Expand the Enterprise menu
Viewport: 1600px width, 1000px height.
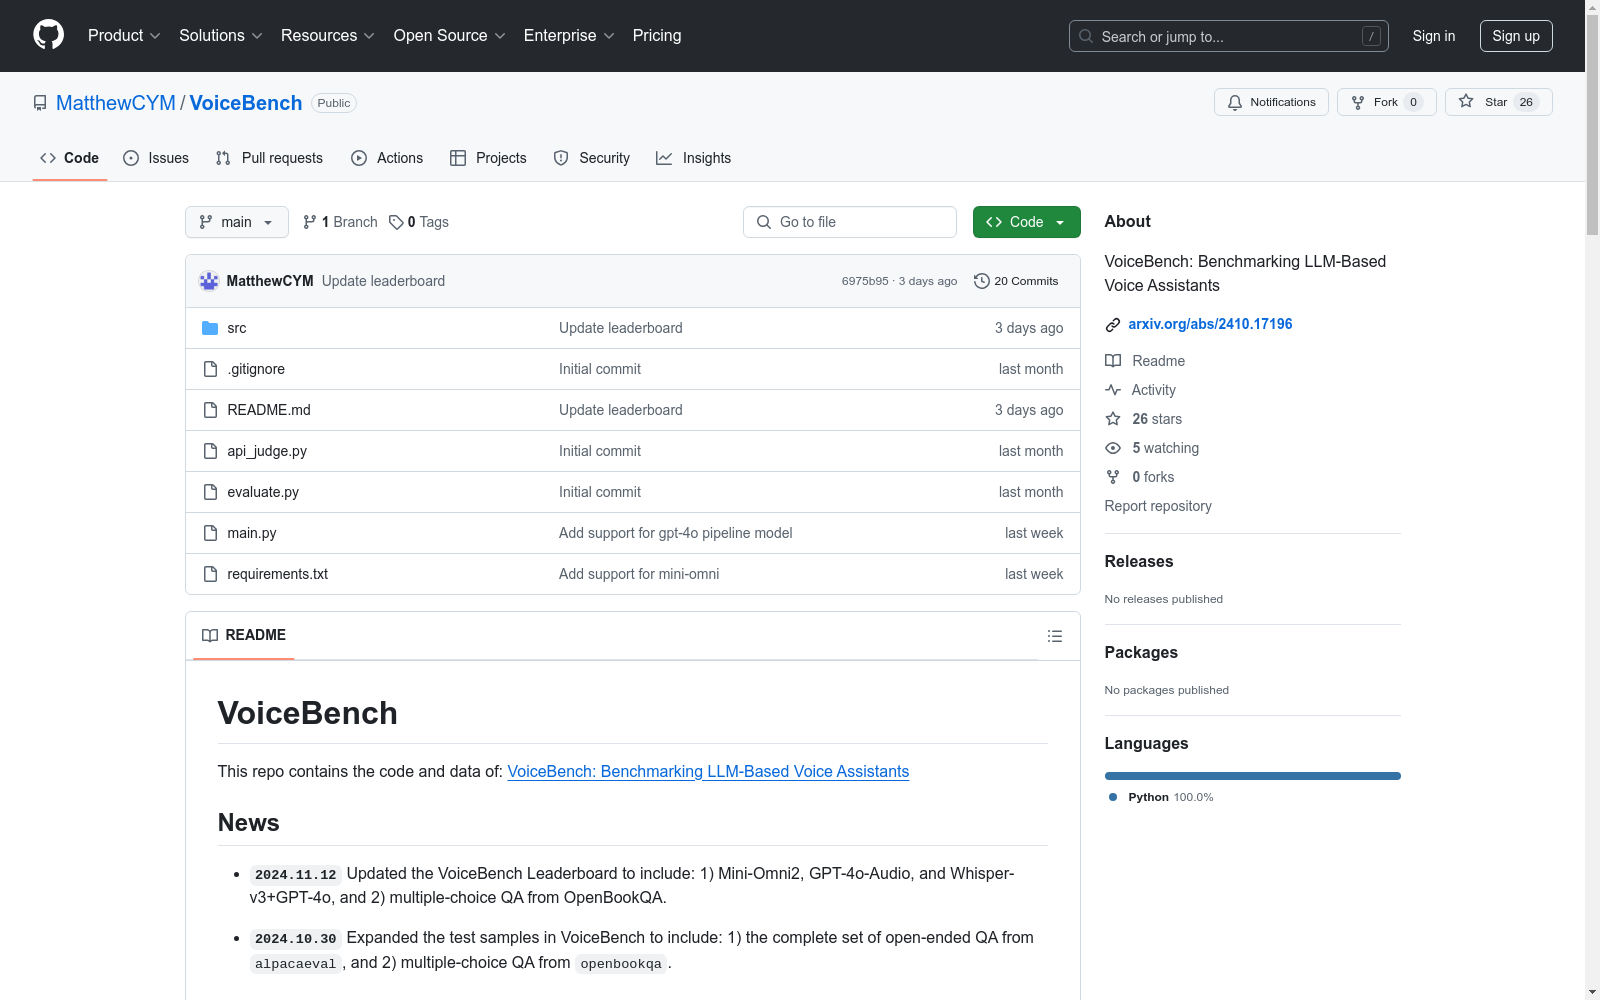click(569, 35)
